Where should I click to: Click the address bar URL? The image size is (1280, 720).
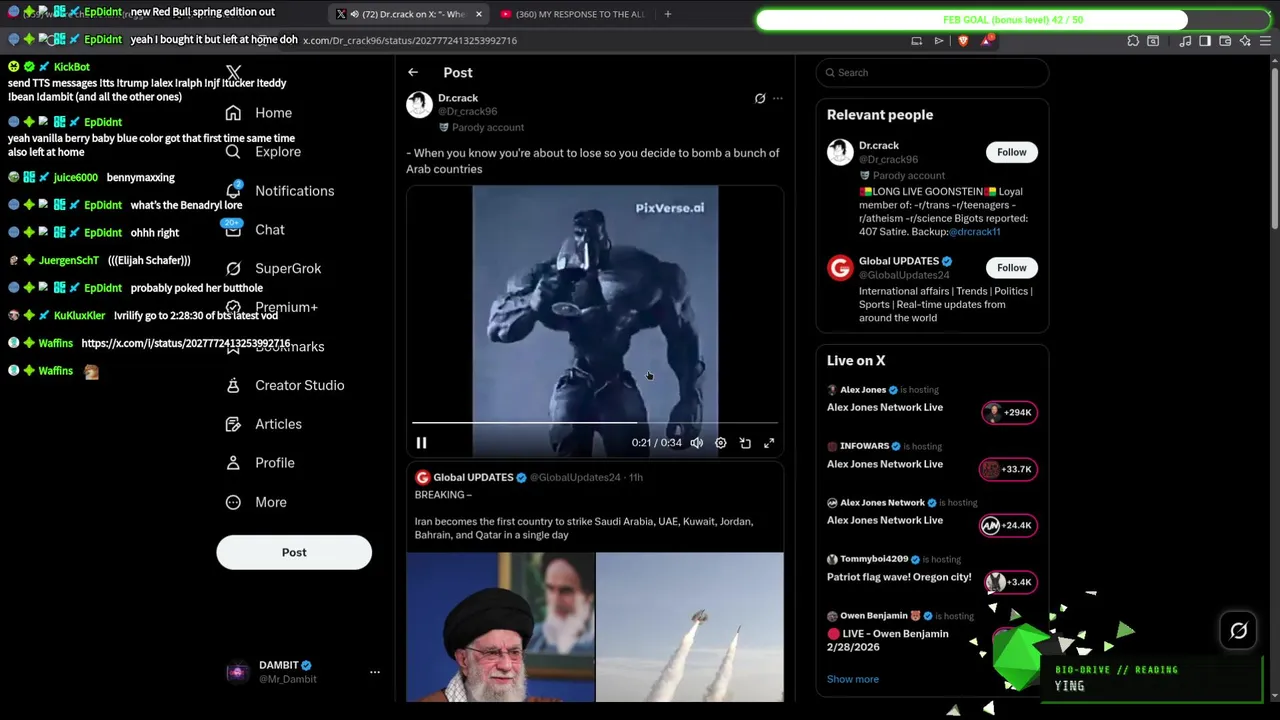click(x=410, y=41)
